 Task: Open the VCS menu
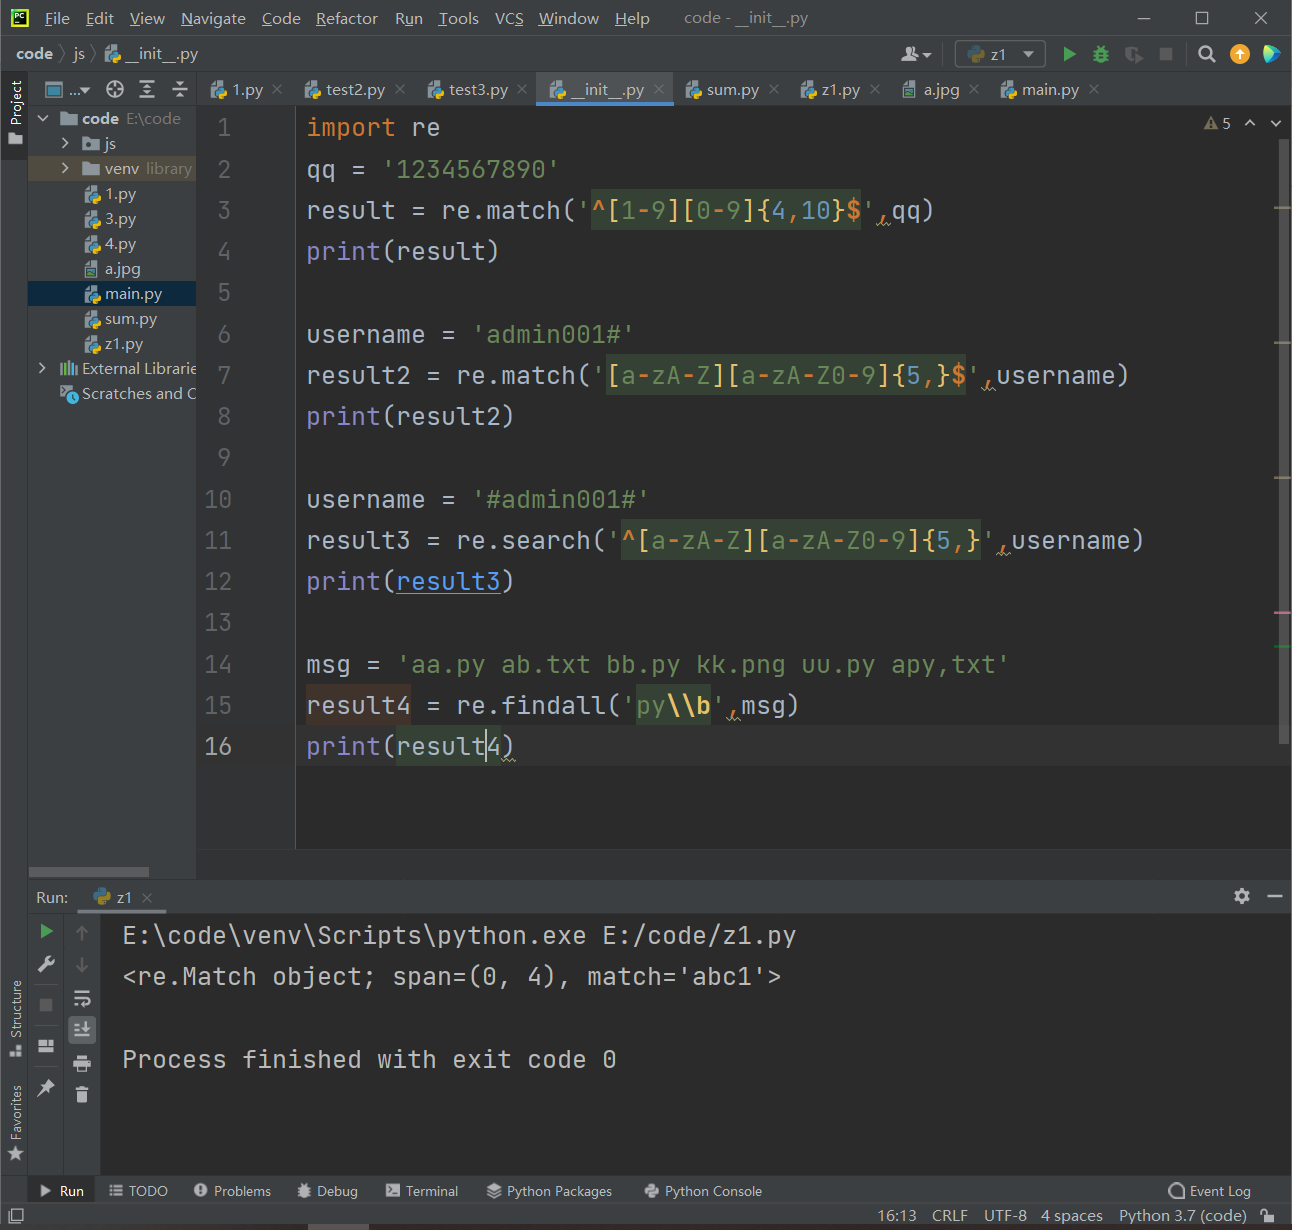coord(509,18)
